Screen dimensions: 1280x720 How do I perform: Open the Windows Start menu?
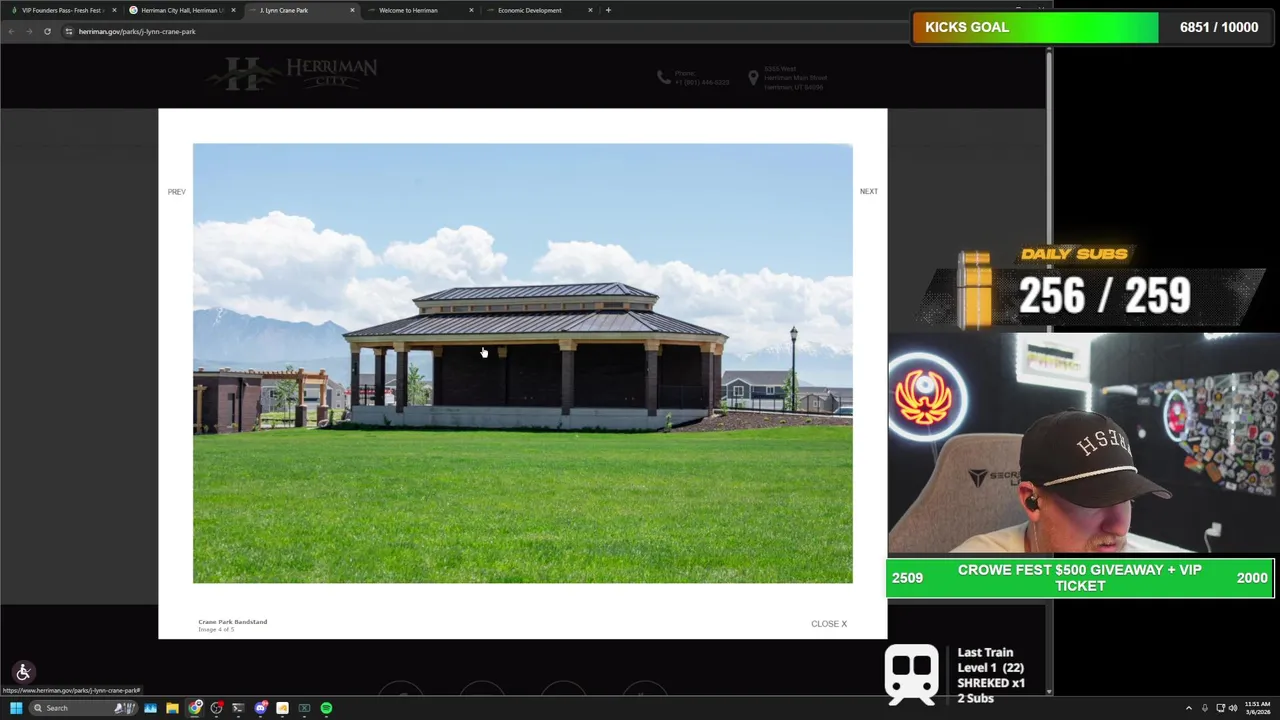click(15, 708)
